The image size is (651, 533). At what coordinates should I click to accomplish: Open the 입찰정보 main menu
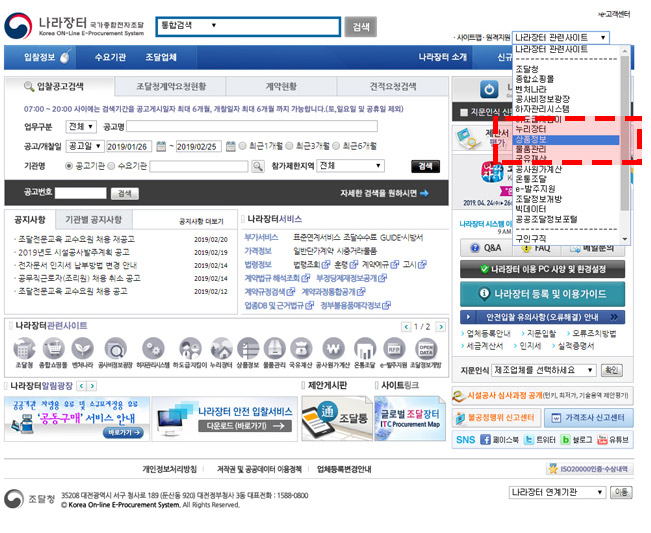click(x=40, y=57)
